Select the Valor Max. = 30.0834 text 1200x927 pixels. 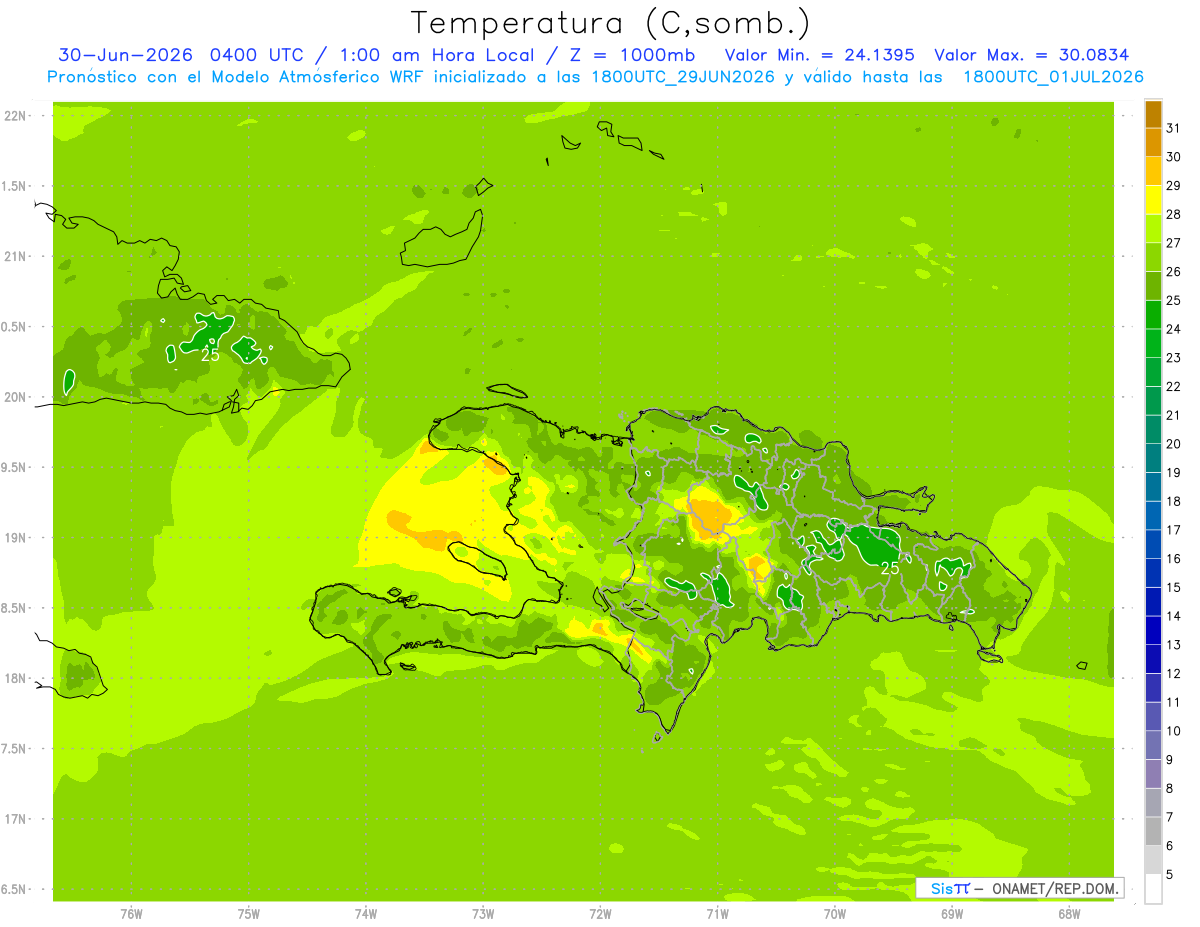[x=1030, y=55]
